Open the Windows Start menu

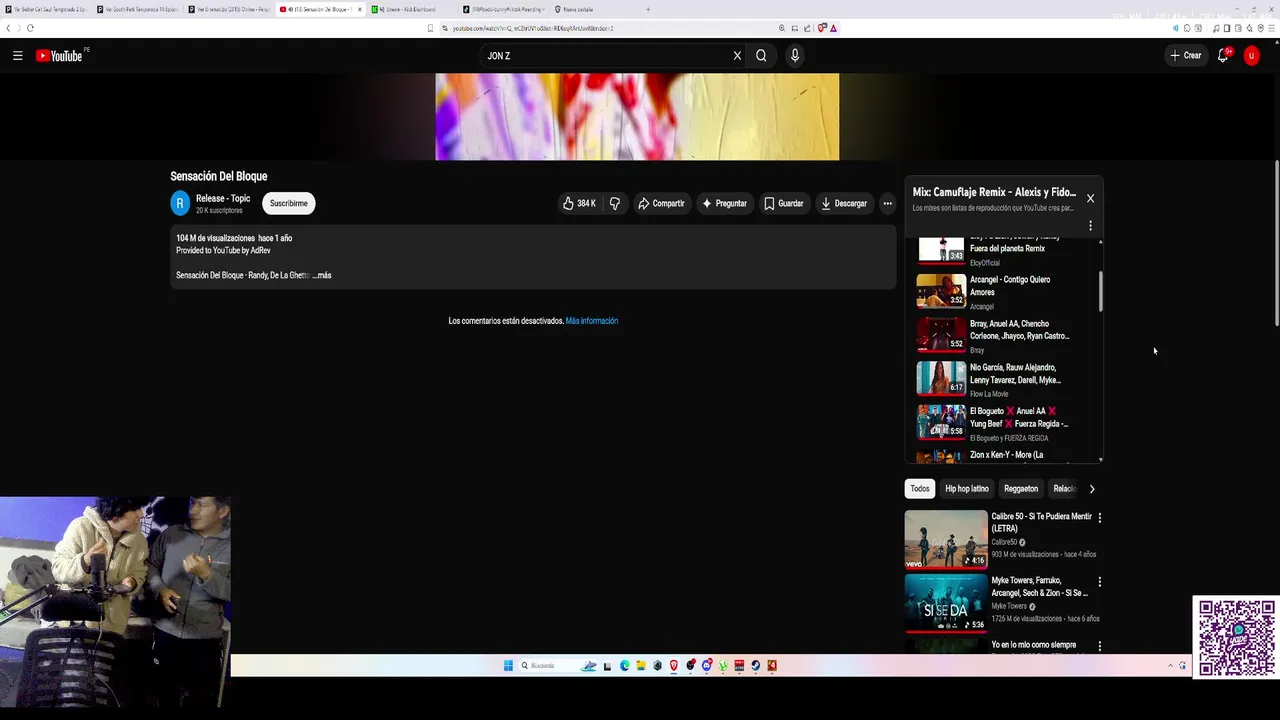pos(508,665)
